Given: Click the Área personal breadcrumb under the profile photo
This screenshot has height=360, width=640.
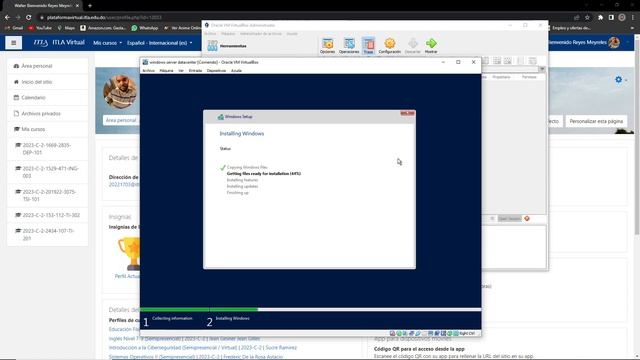Looking at the screenshot, I should (121, 120).
